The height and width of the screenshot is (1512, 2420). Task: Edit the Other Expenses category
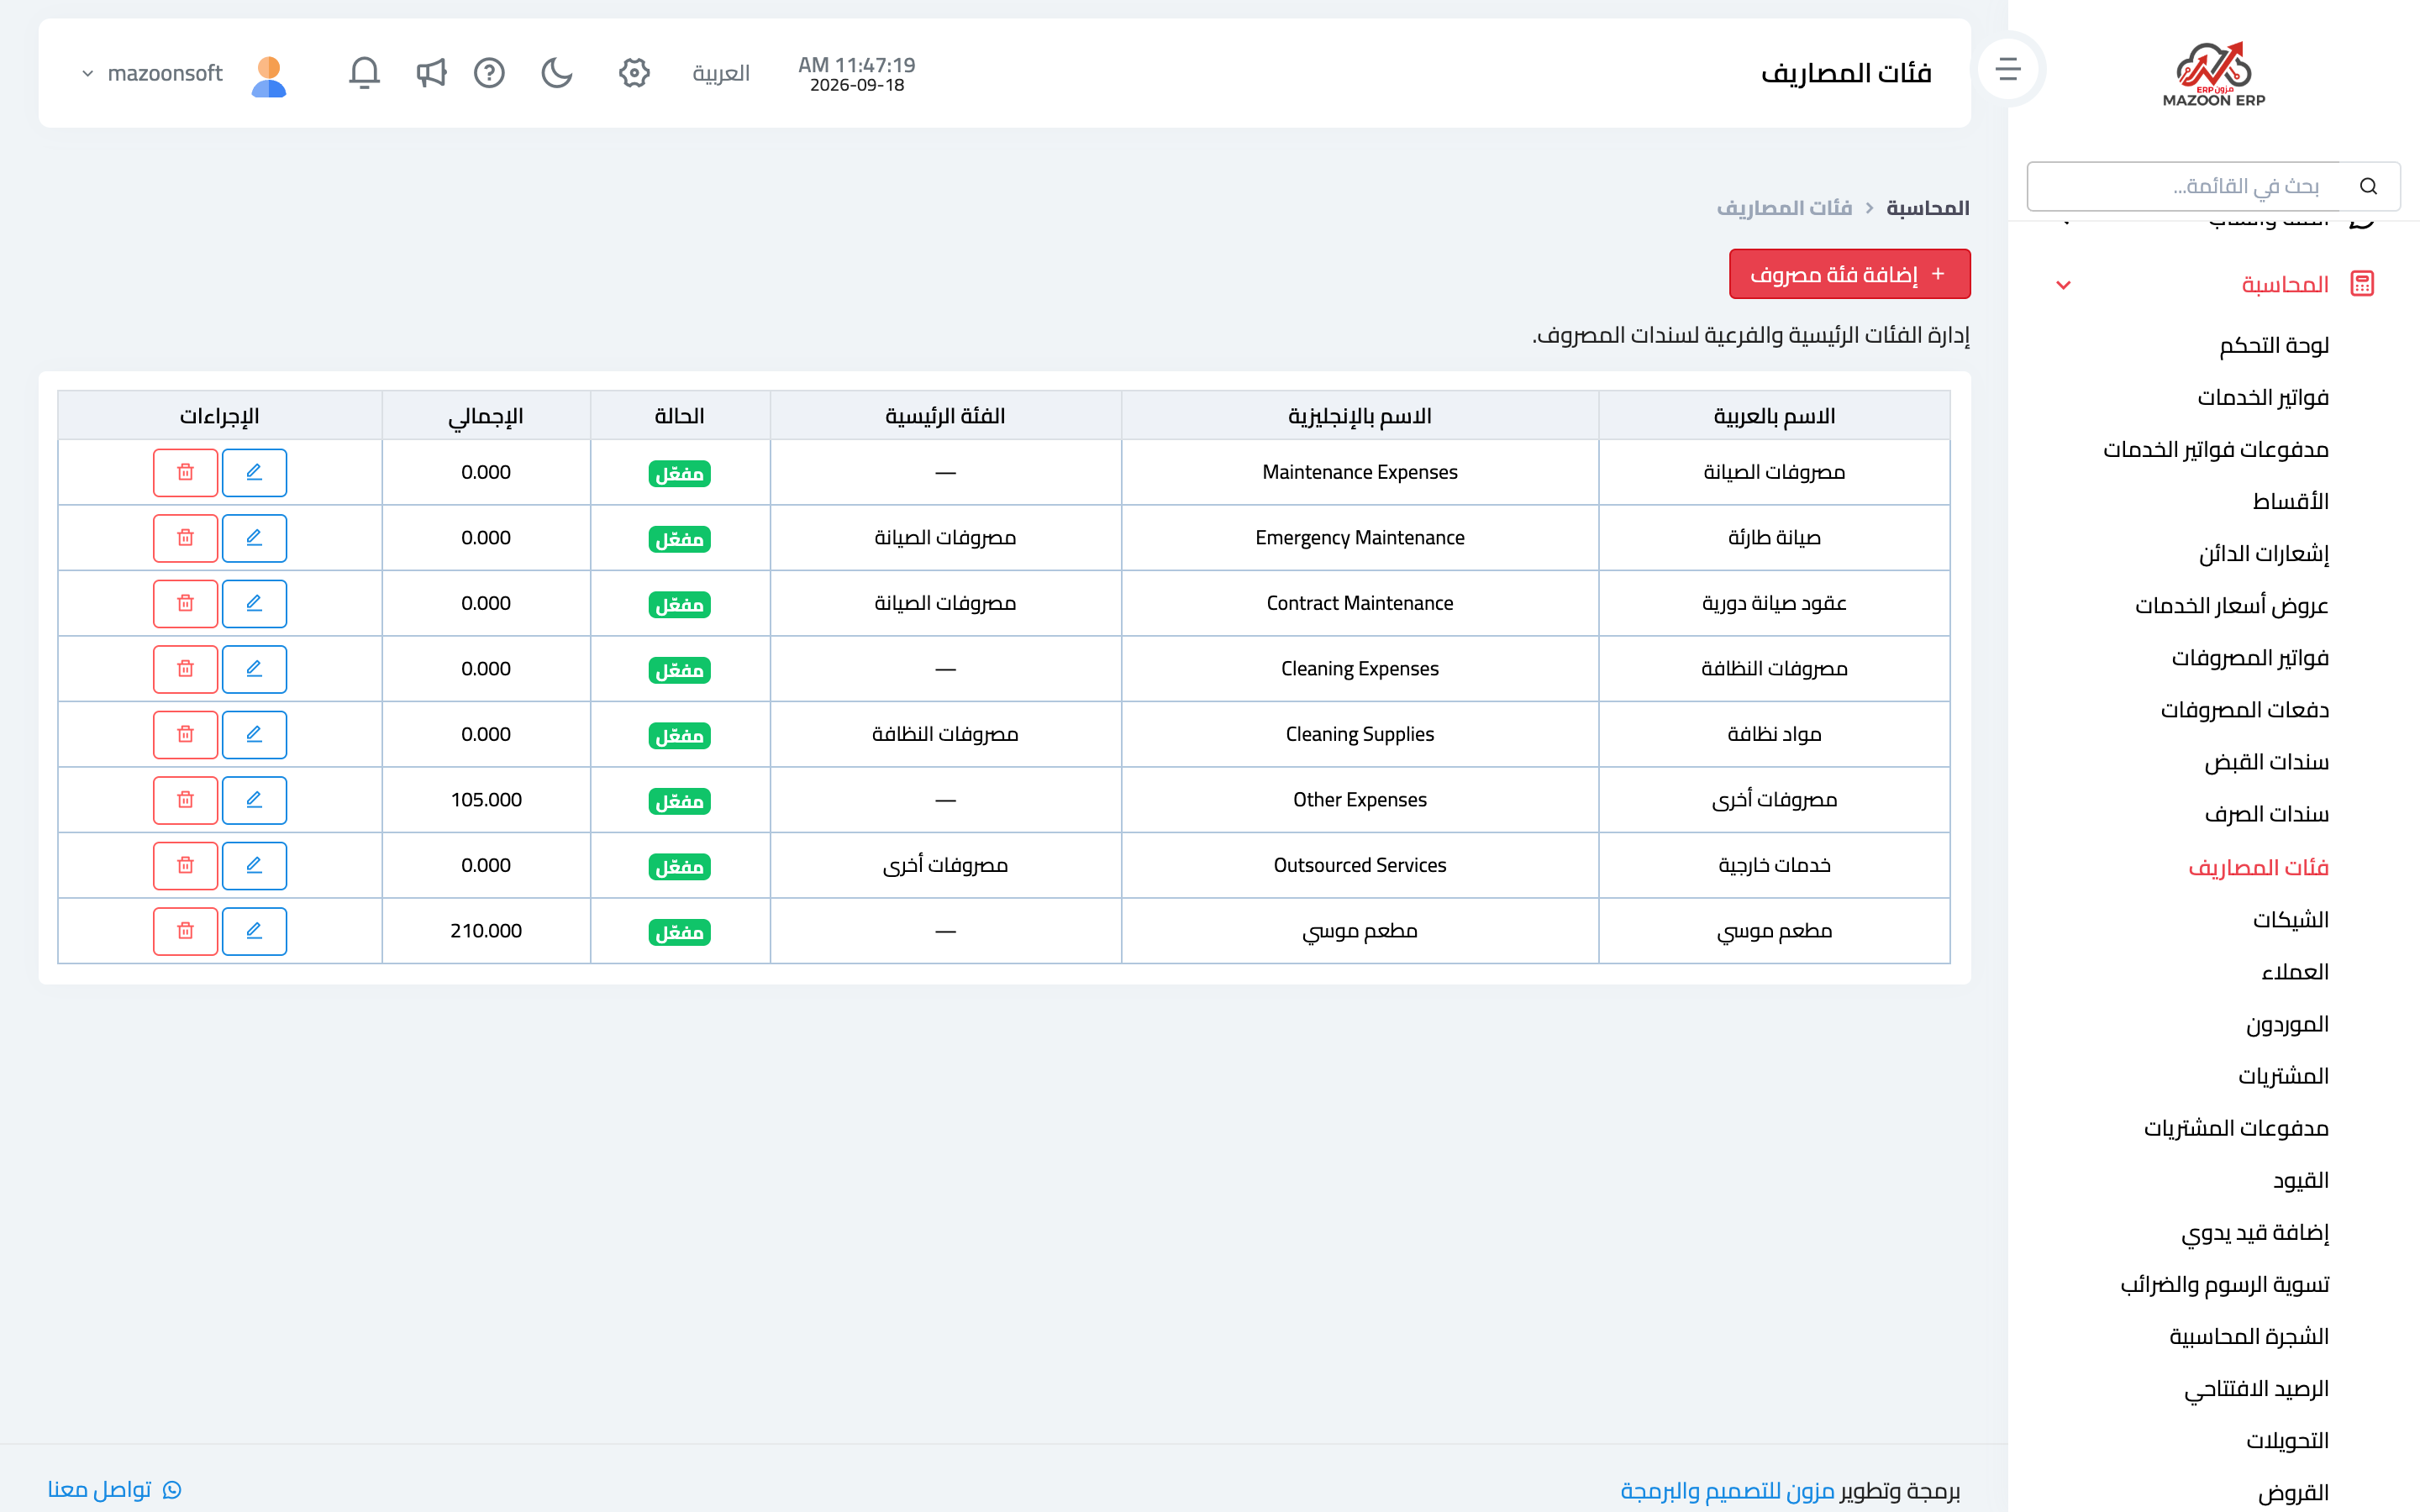(x=254, y=800)
